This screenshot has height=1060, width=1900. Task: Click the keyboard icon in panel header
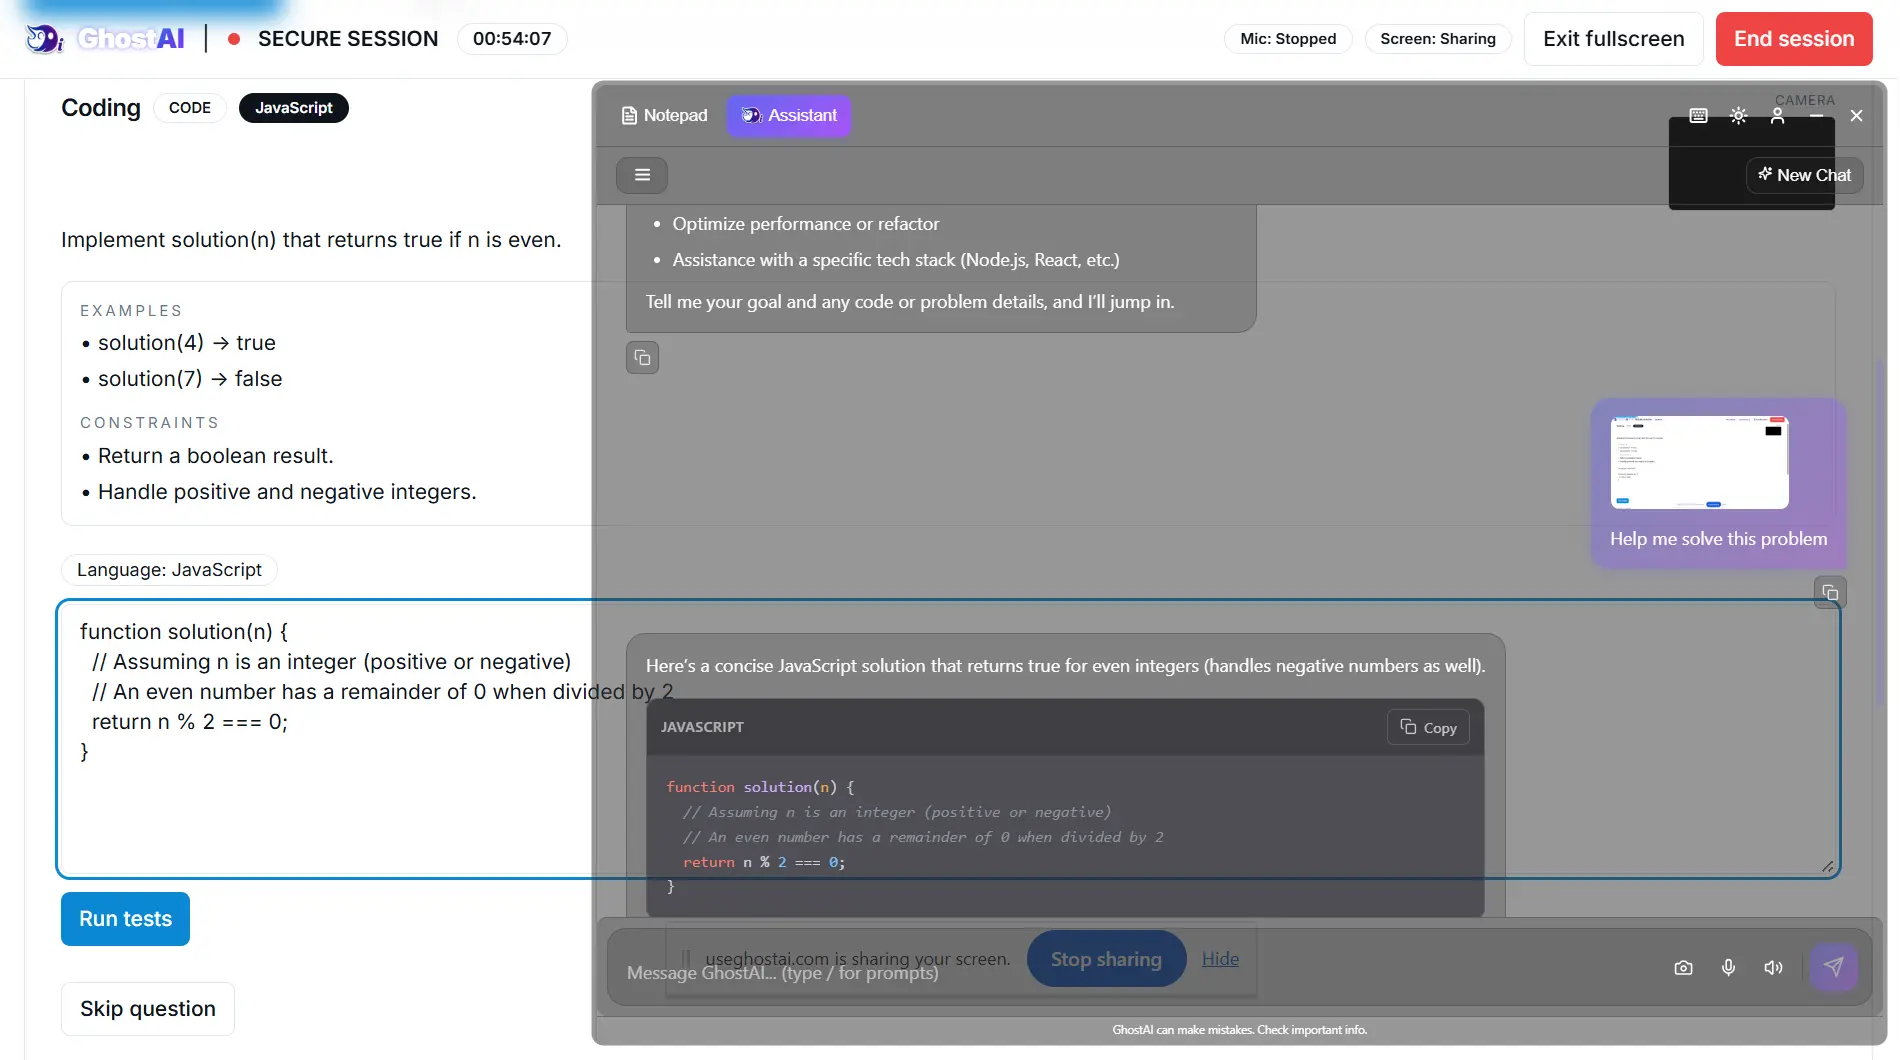[1698, 116]
